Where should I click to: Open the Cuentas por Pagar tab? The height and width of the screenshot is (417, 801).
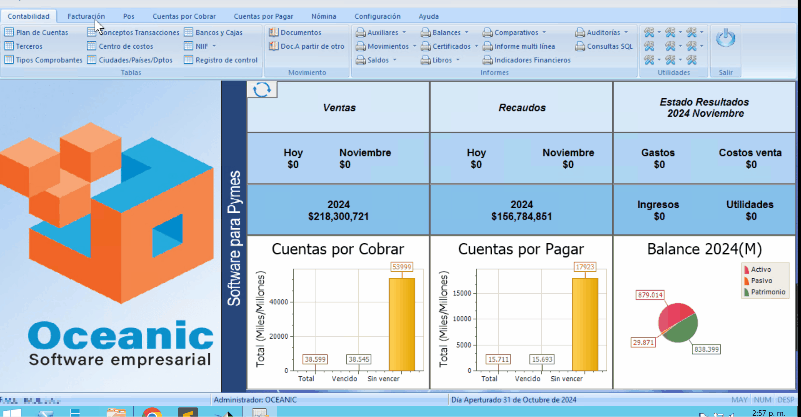[x=263, y=16]
